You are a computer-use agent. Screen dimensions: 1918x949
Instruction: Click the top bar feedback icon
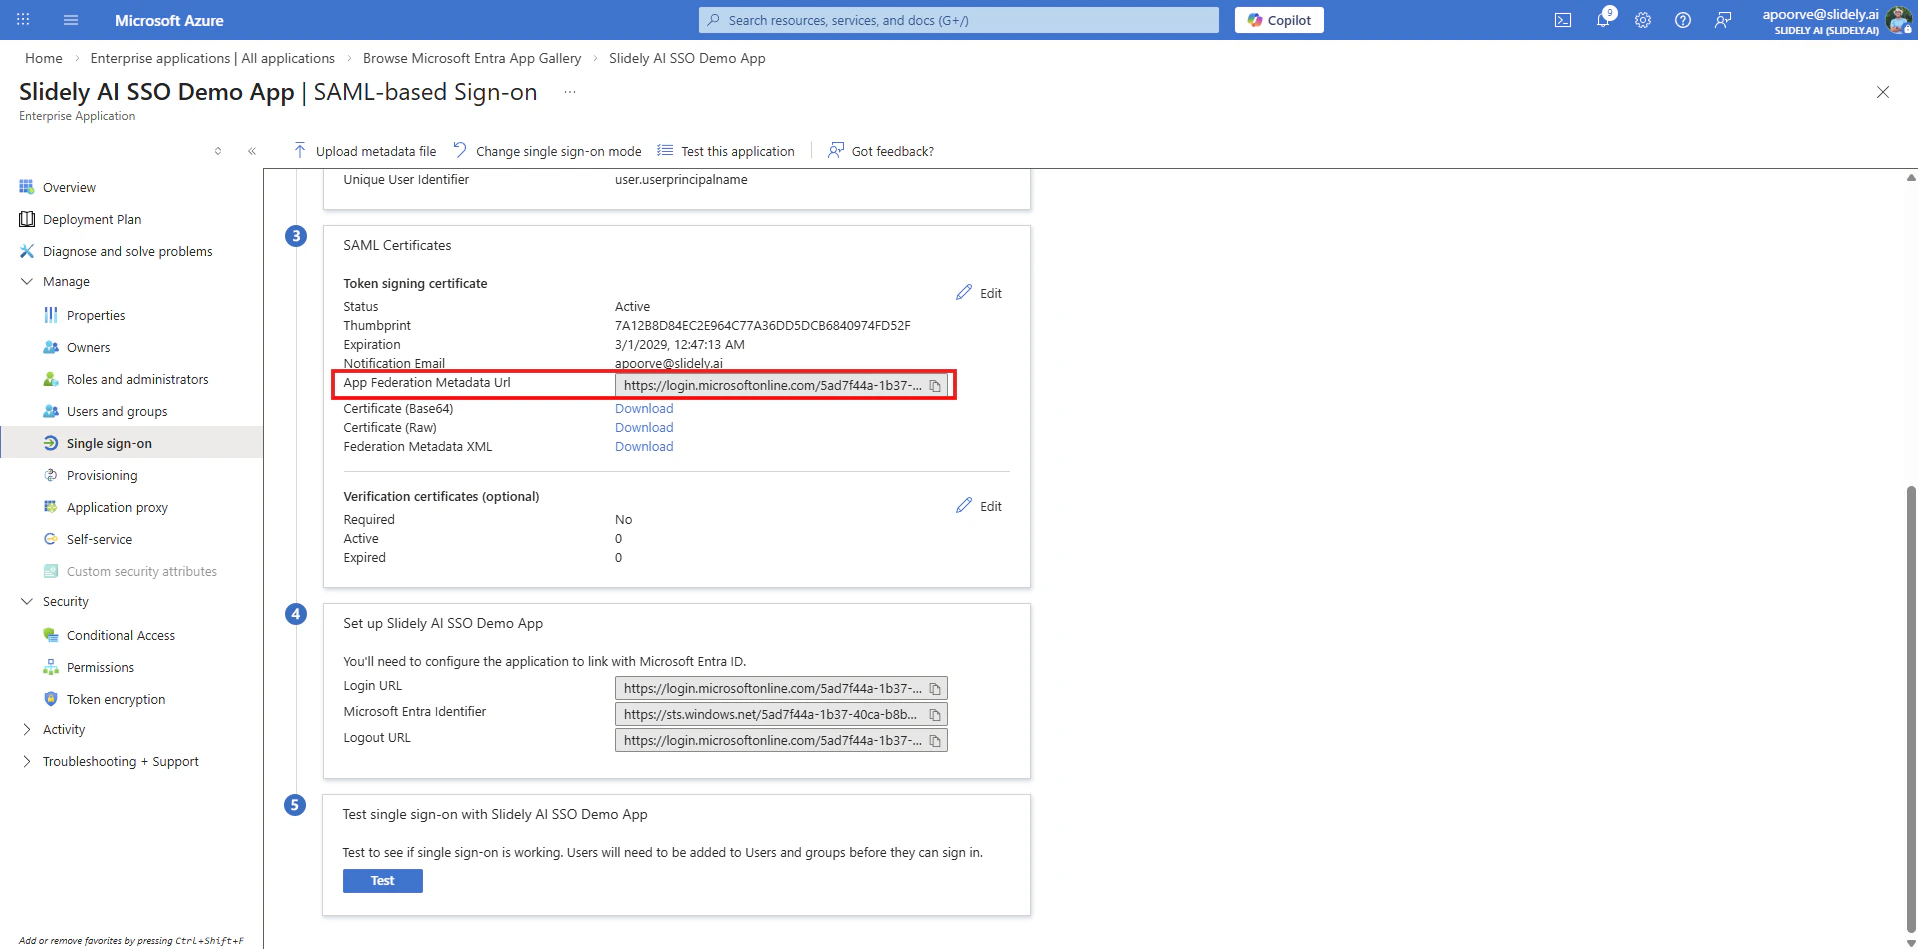(1723, 20)
